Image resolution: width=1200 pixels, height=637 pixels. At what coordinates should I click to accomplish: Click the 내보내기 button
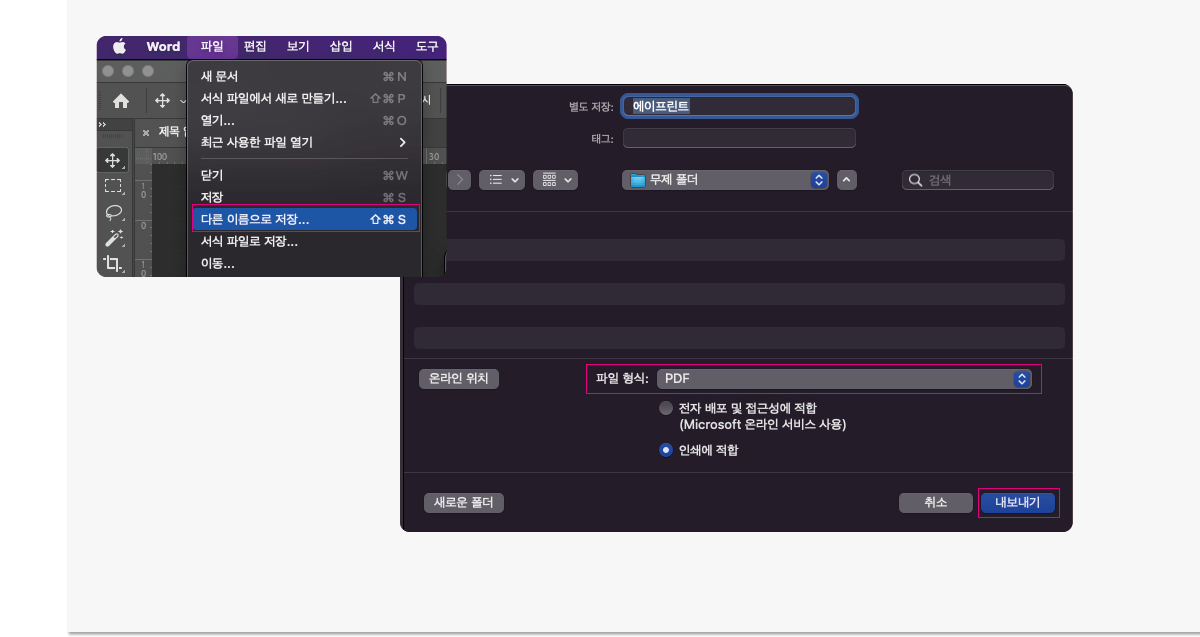click(x=1017, y=503)
